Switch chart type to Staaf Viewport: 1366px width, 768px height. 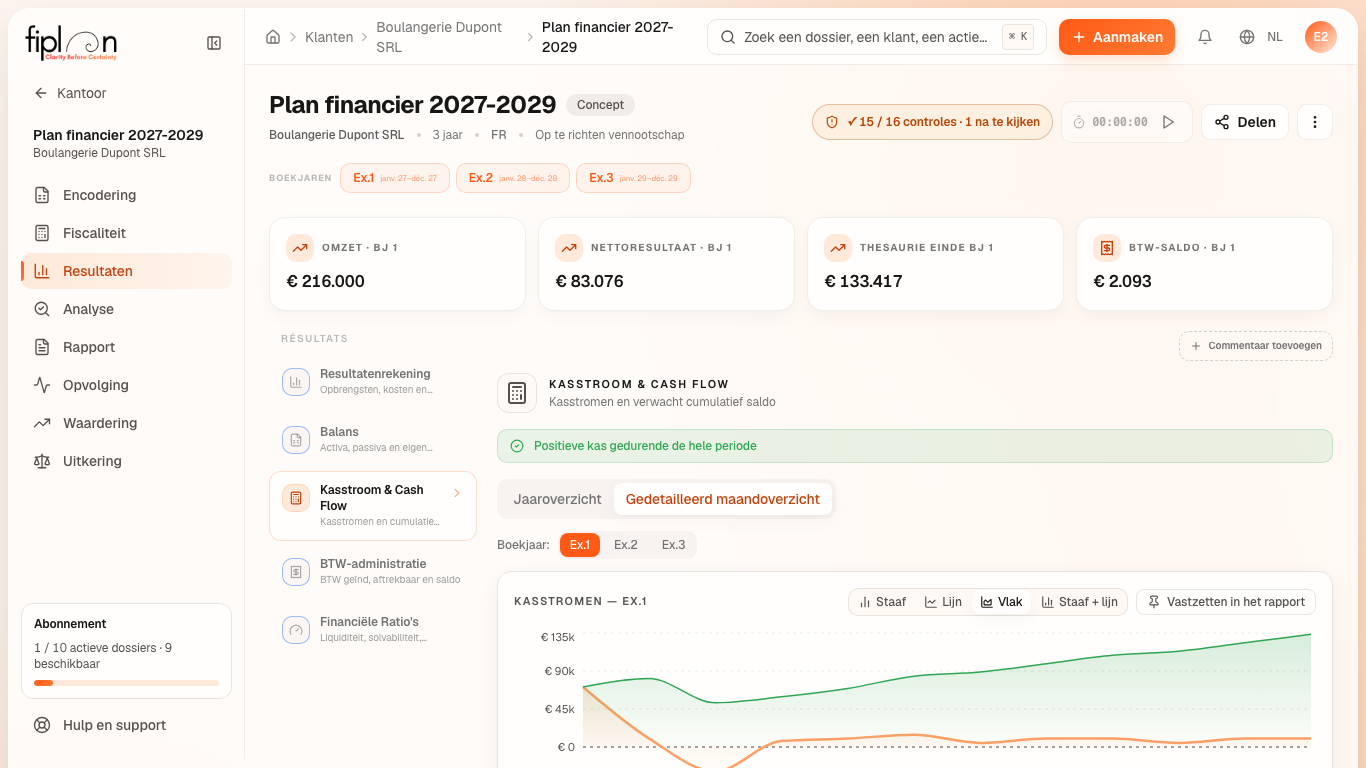pos(883,602)
